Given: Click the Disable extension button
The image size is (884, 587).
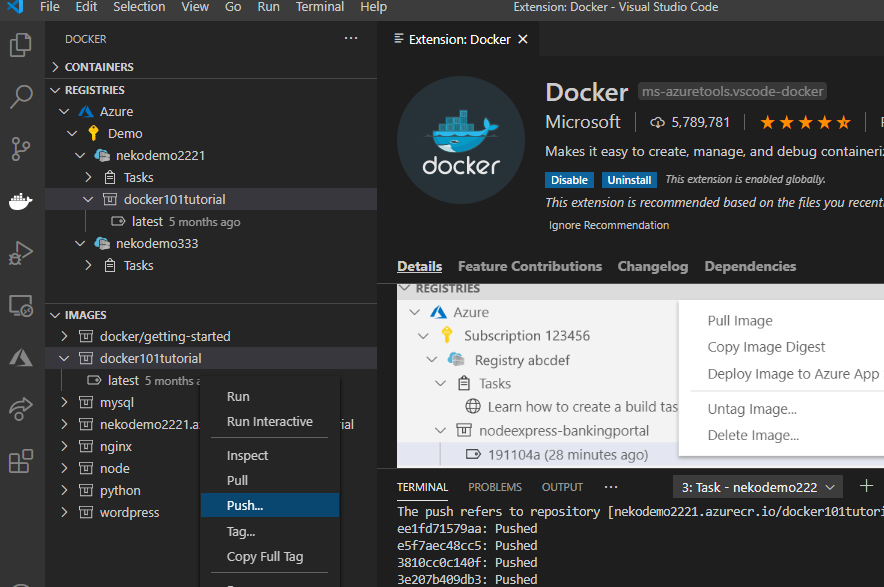Looking at the screenshot, I should pyautogui.click(x=569, y=180).
